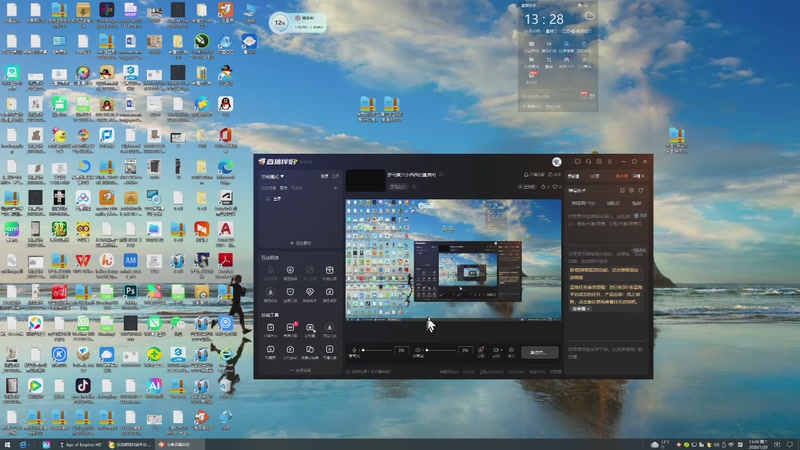Select the middle sub-tab in comment panel
Image resolution: width=800 pixels, height=450 pixels.
pyautogui.click(x=613, y=203)
